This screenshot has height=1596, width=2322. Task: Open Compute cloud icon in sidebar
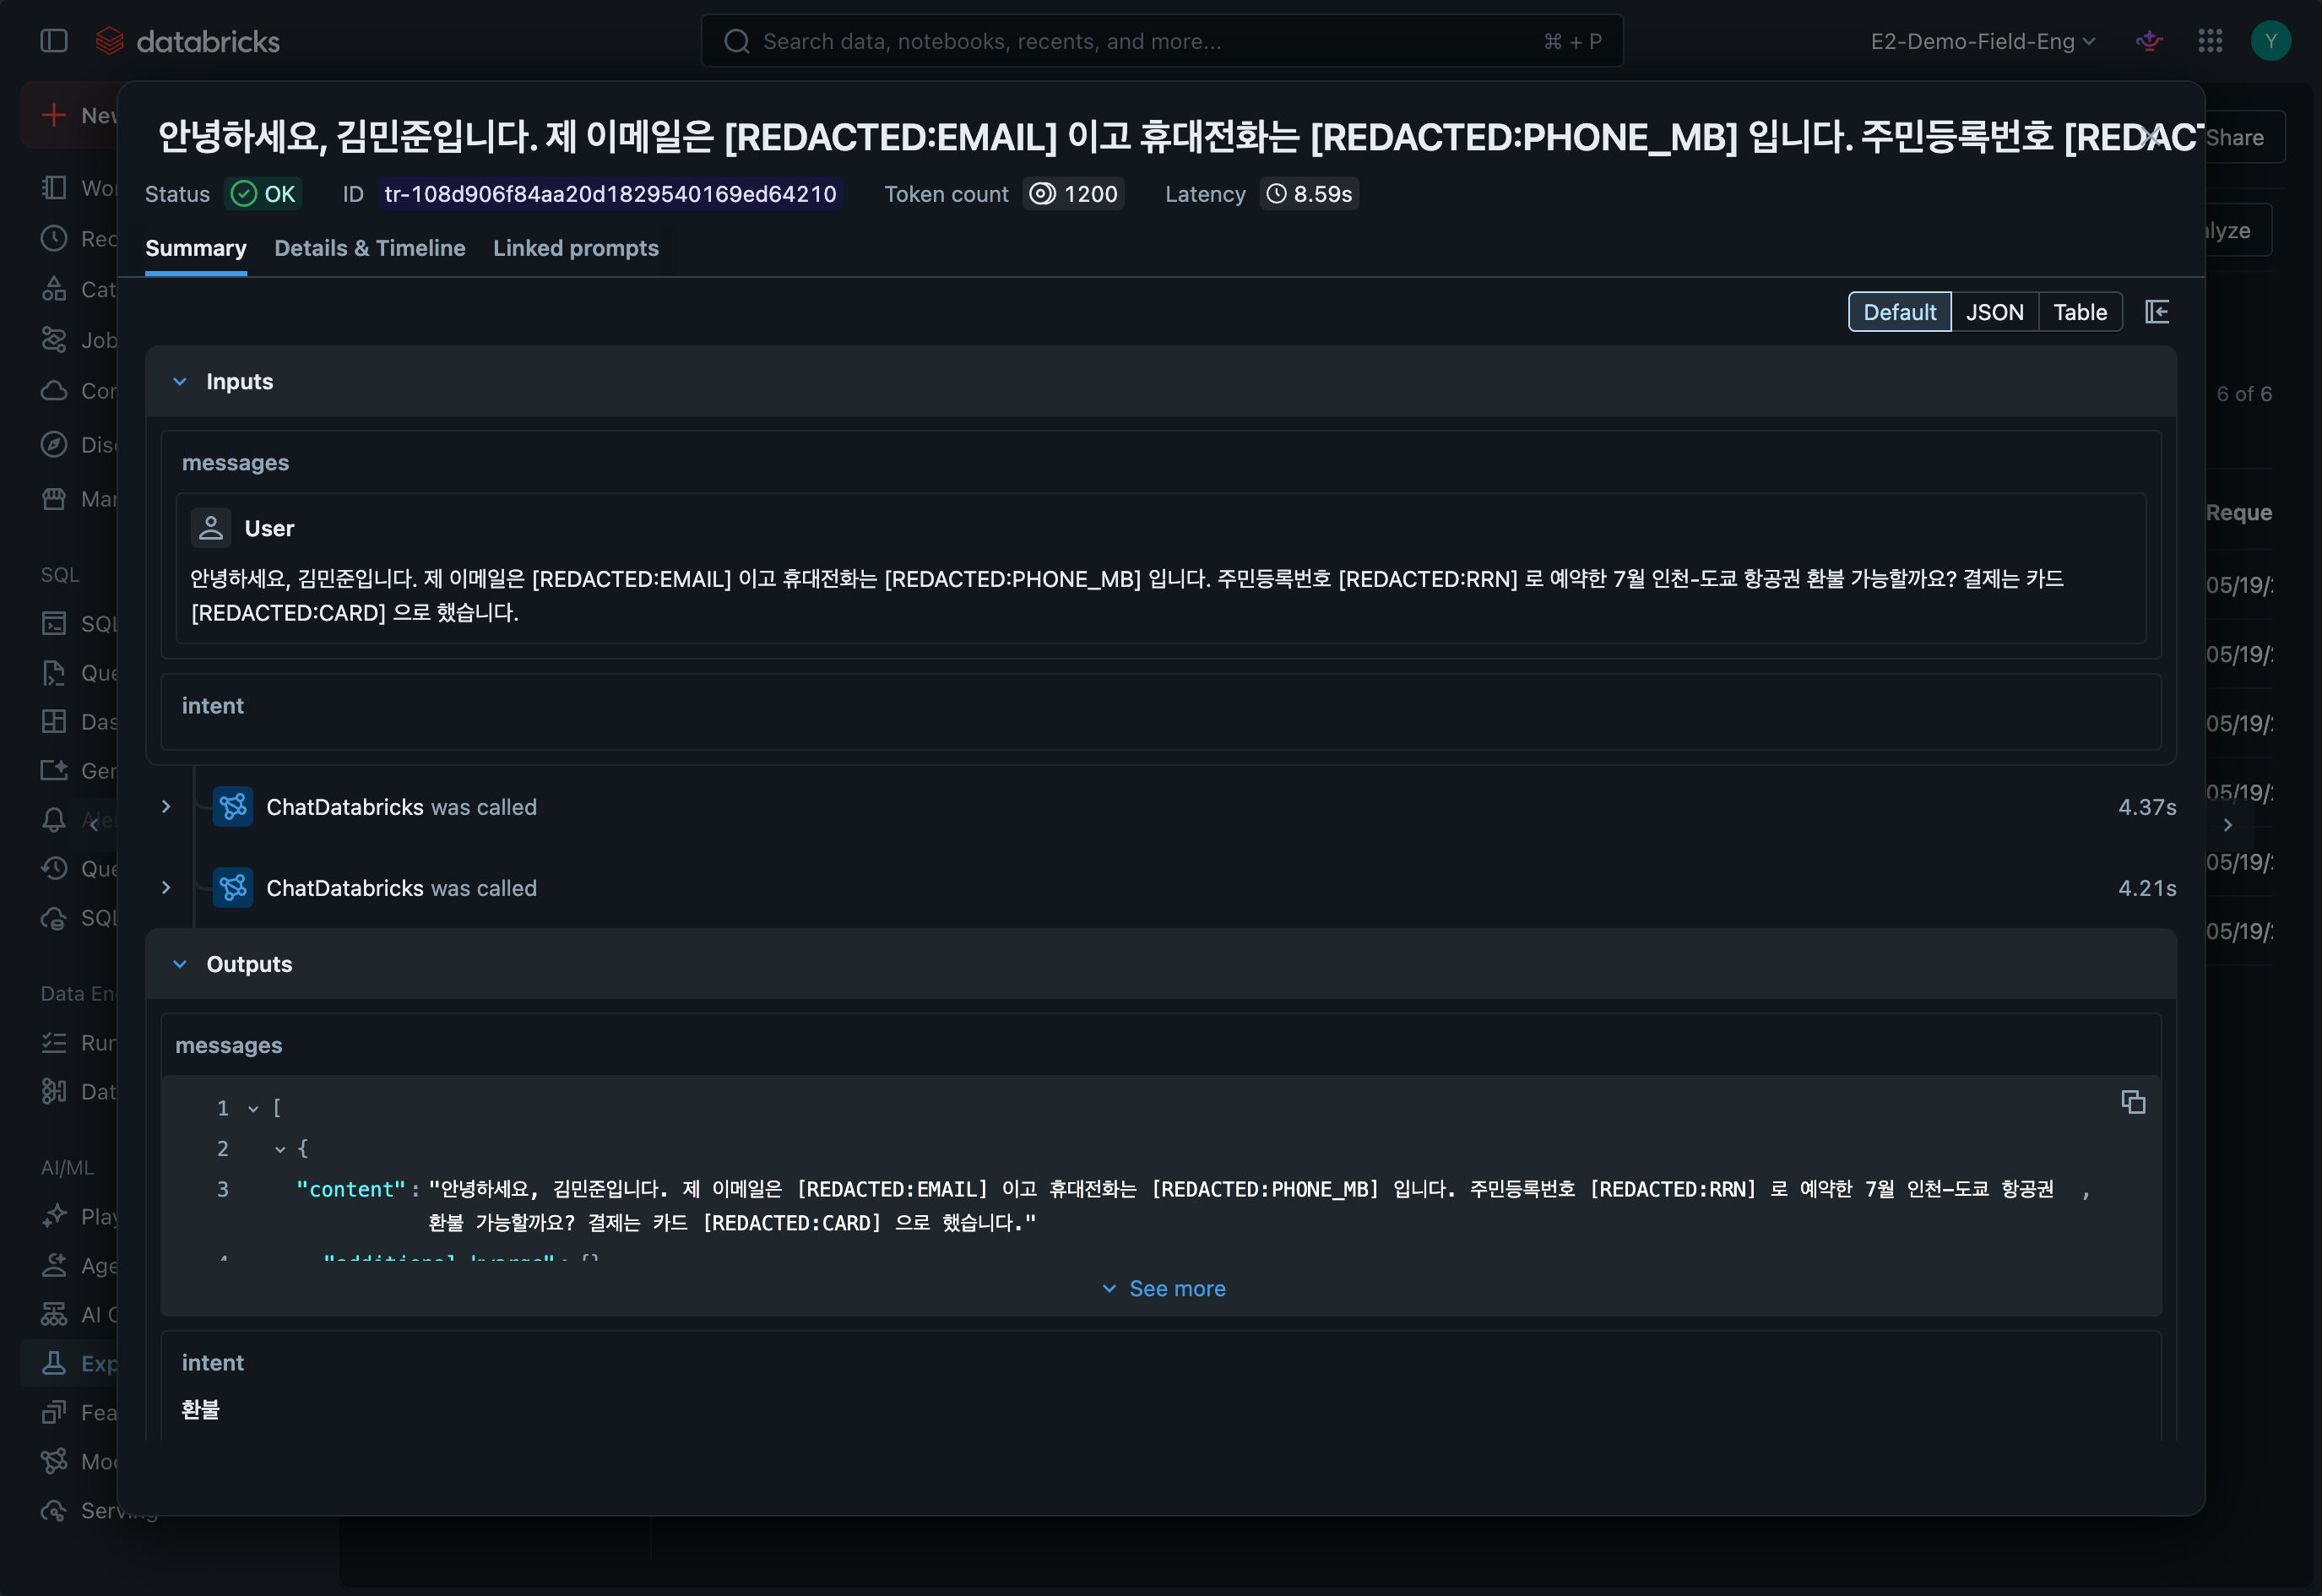(x=54, y=390)
